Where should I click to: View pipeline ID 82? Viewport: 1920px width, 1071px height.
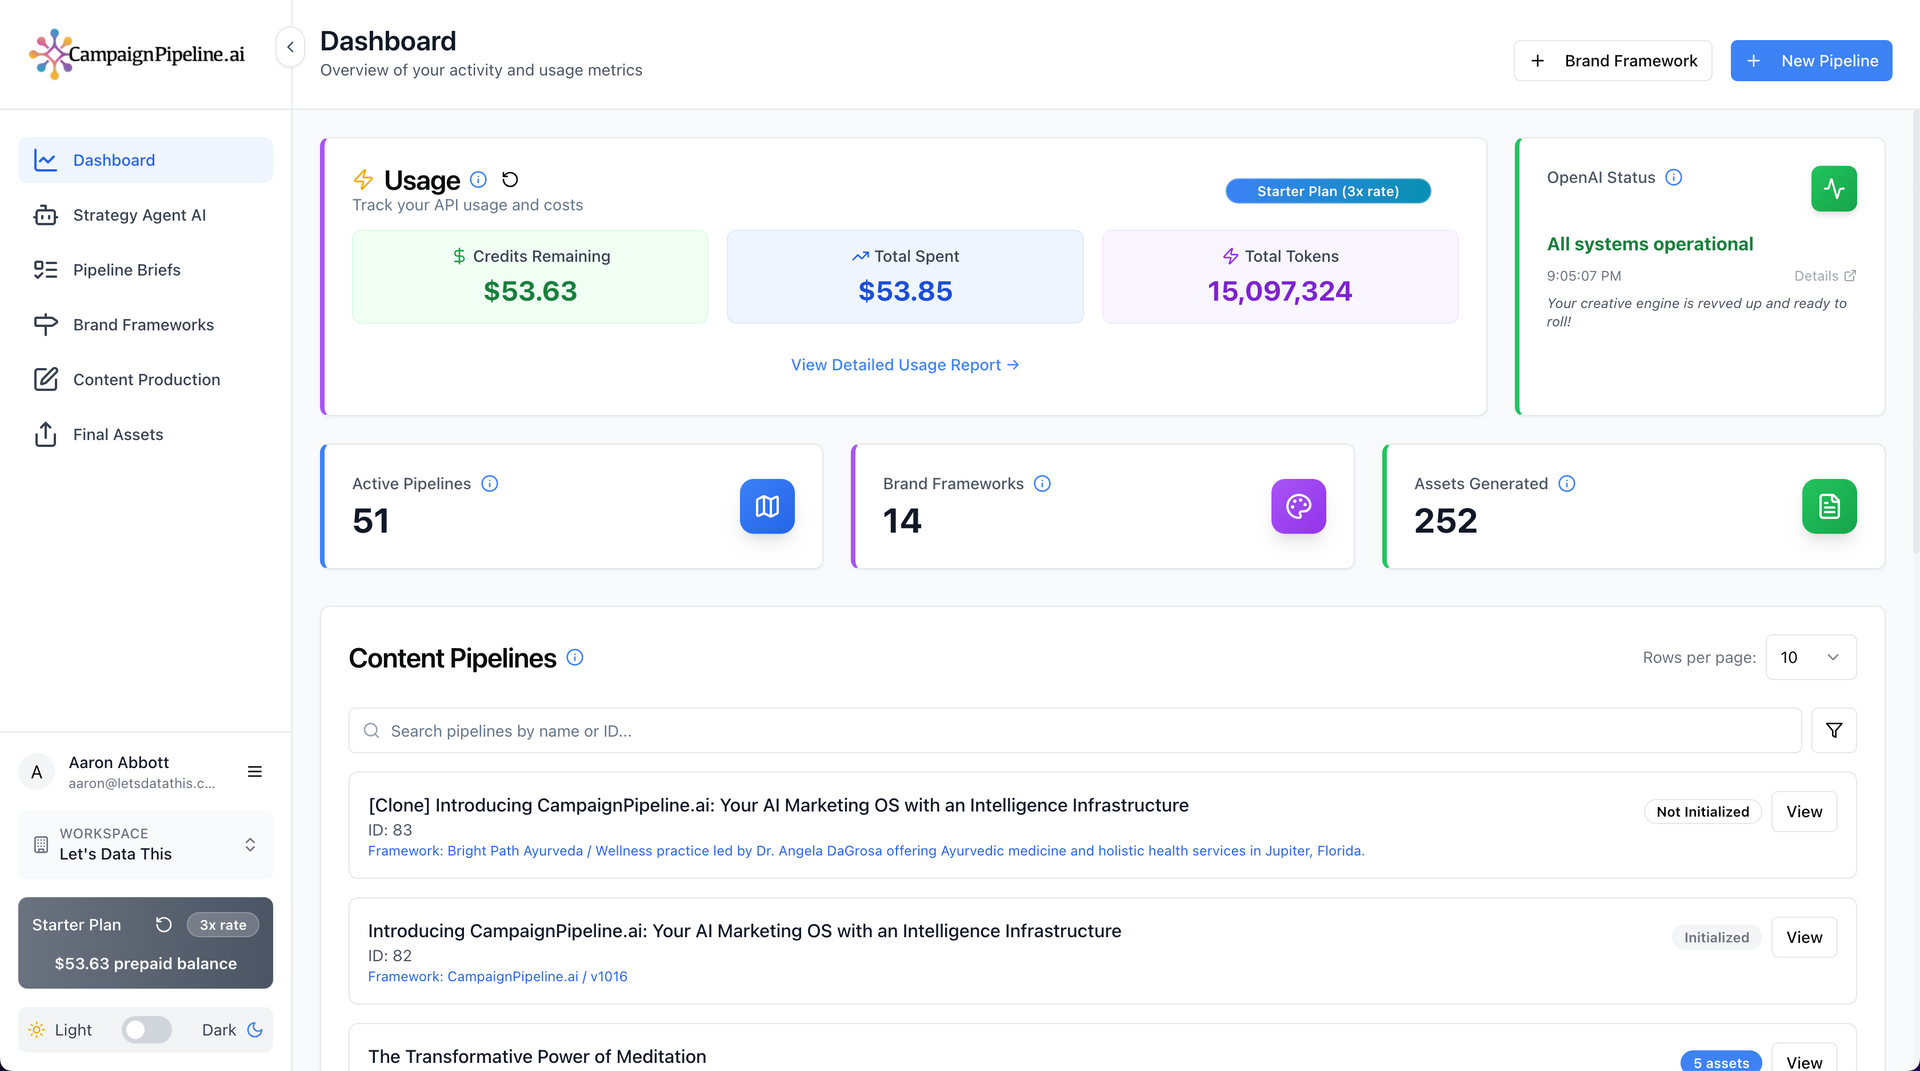coord(1804,938)
